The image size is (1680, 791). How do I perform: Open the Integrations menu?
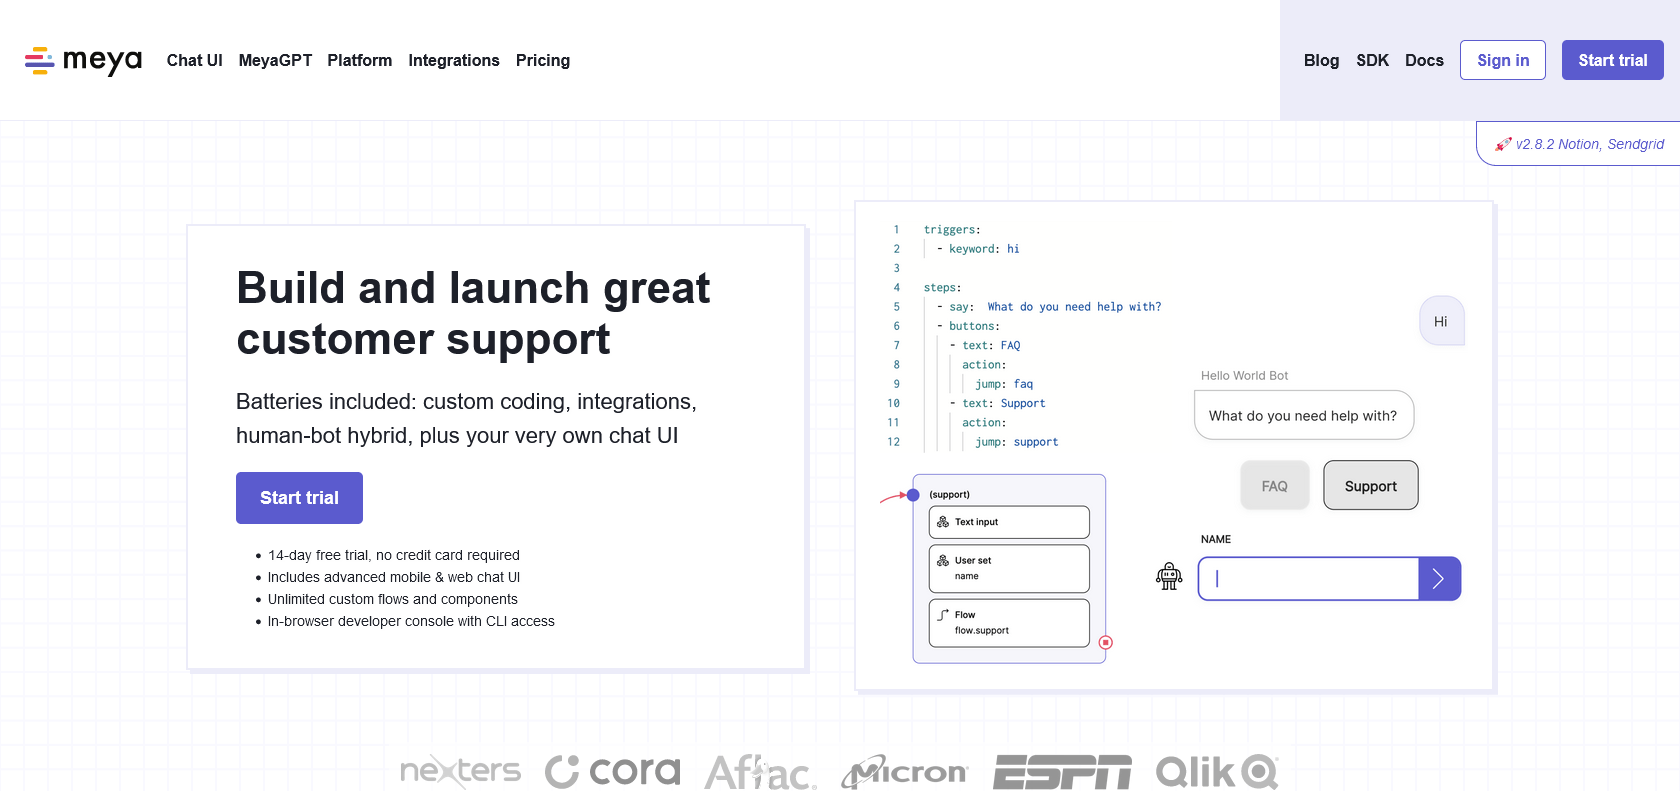tap(454, 60)
